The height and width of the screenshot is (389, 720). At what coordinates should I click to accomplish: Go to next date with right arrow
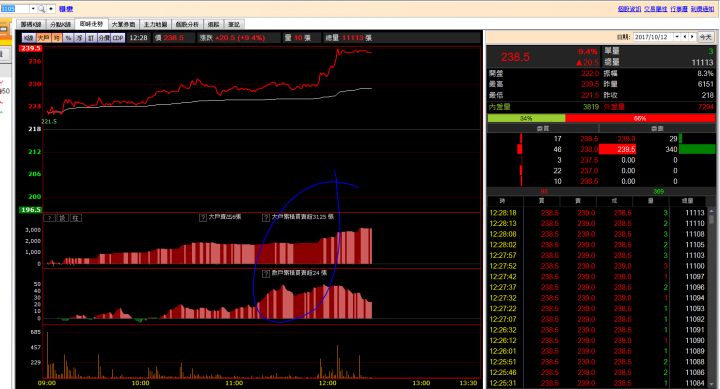(692, 37)
